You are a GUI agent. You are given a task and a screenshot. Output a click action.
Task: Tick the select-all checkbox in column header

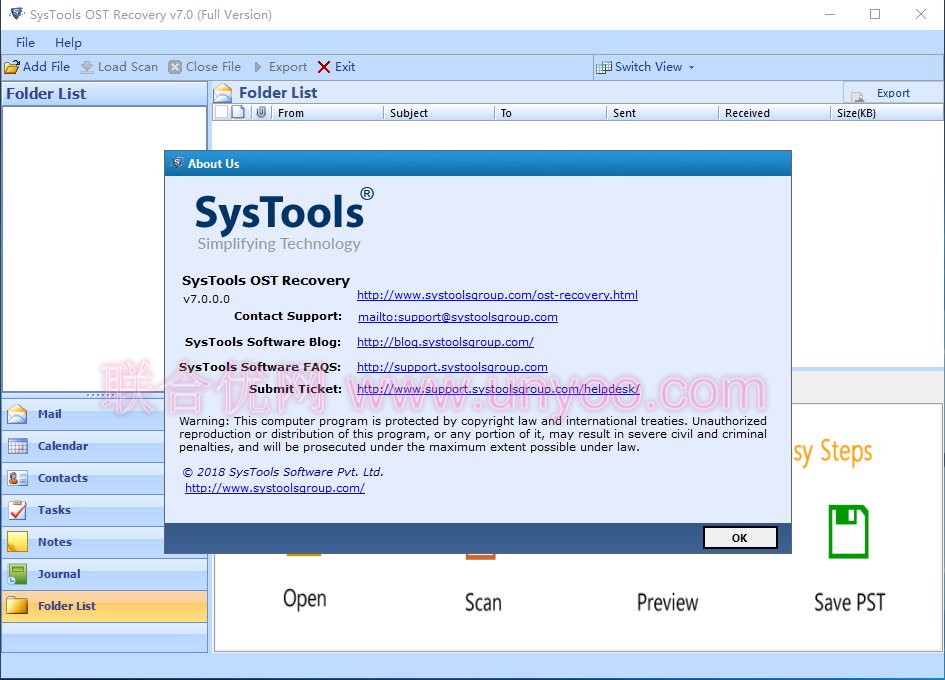pyautogui.click(x=221, y=112)
